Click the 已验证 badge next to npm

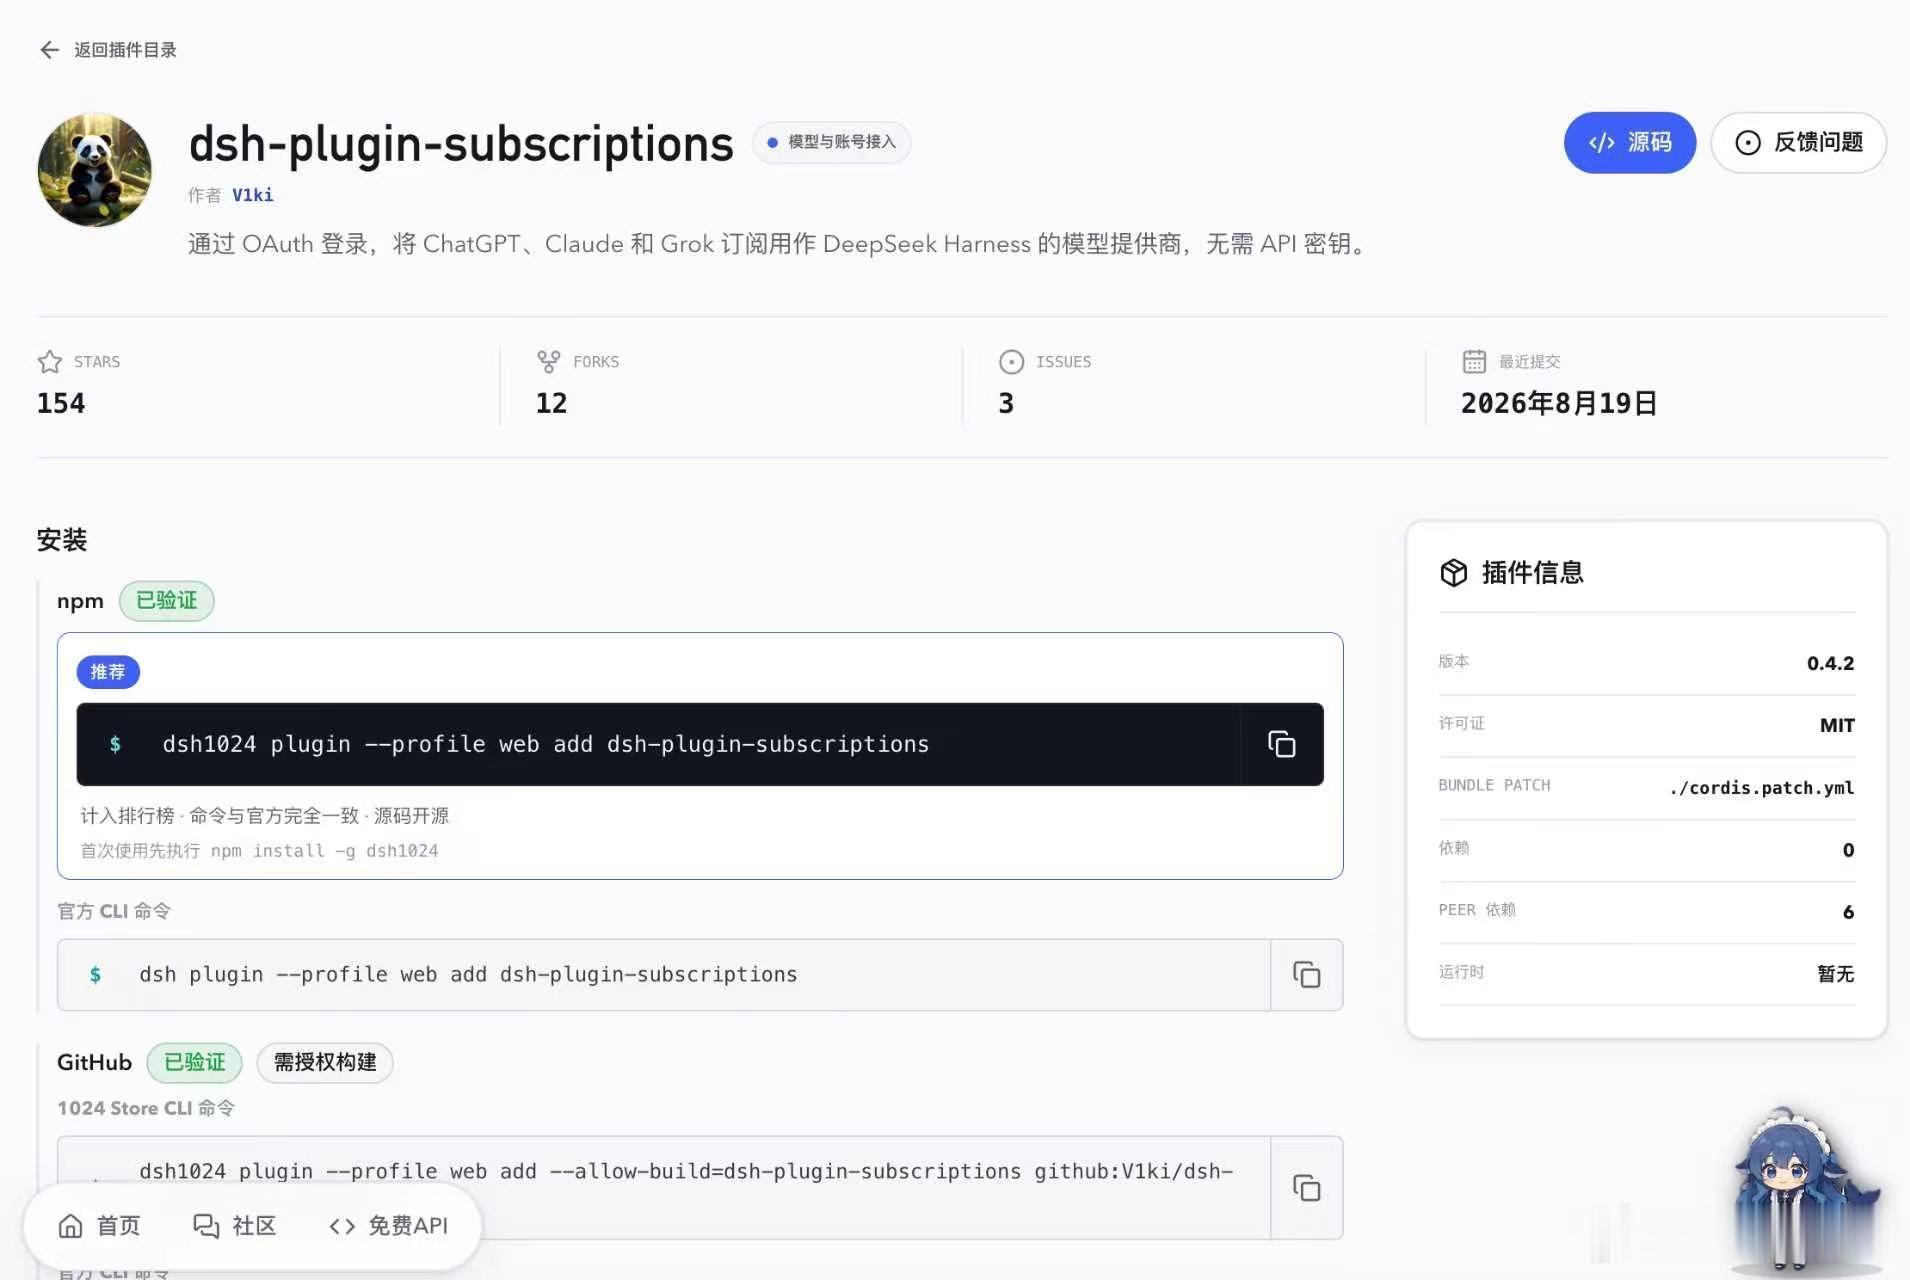click(x=167, y=601)
